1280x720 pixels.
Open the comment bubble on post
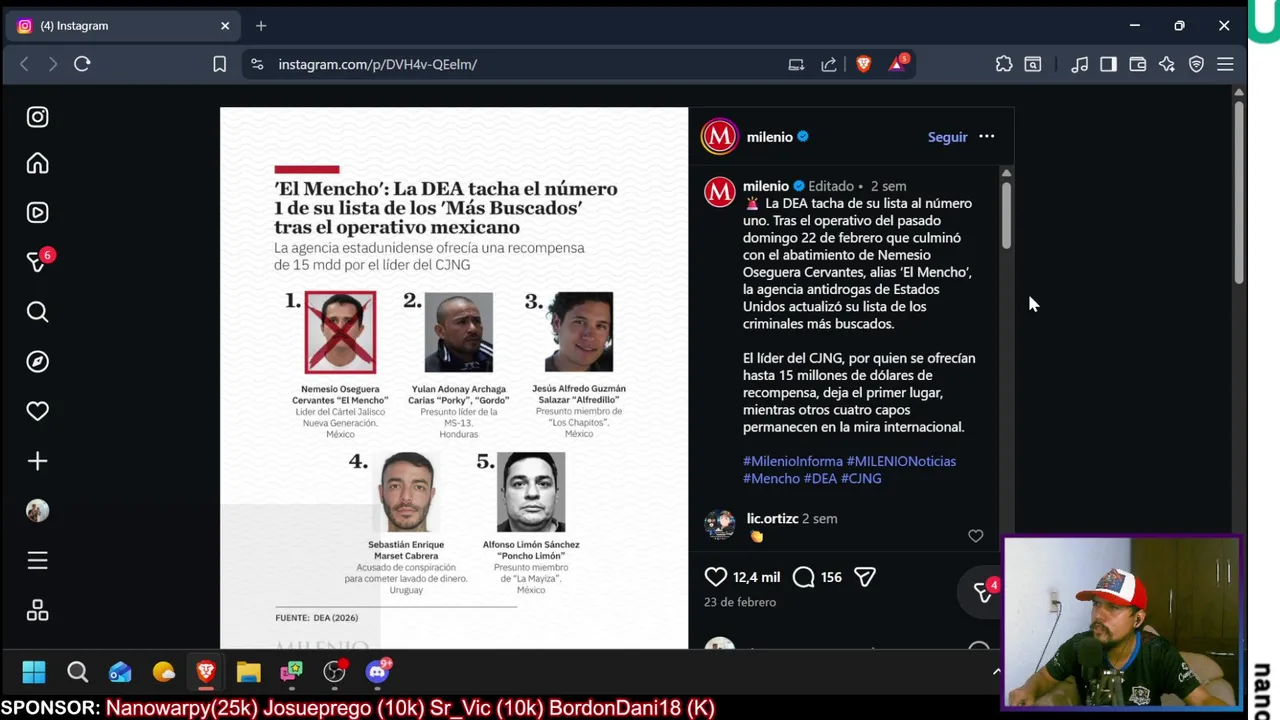(x=803, y=577)
